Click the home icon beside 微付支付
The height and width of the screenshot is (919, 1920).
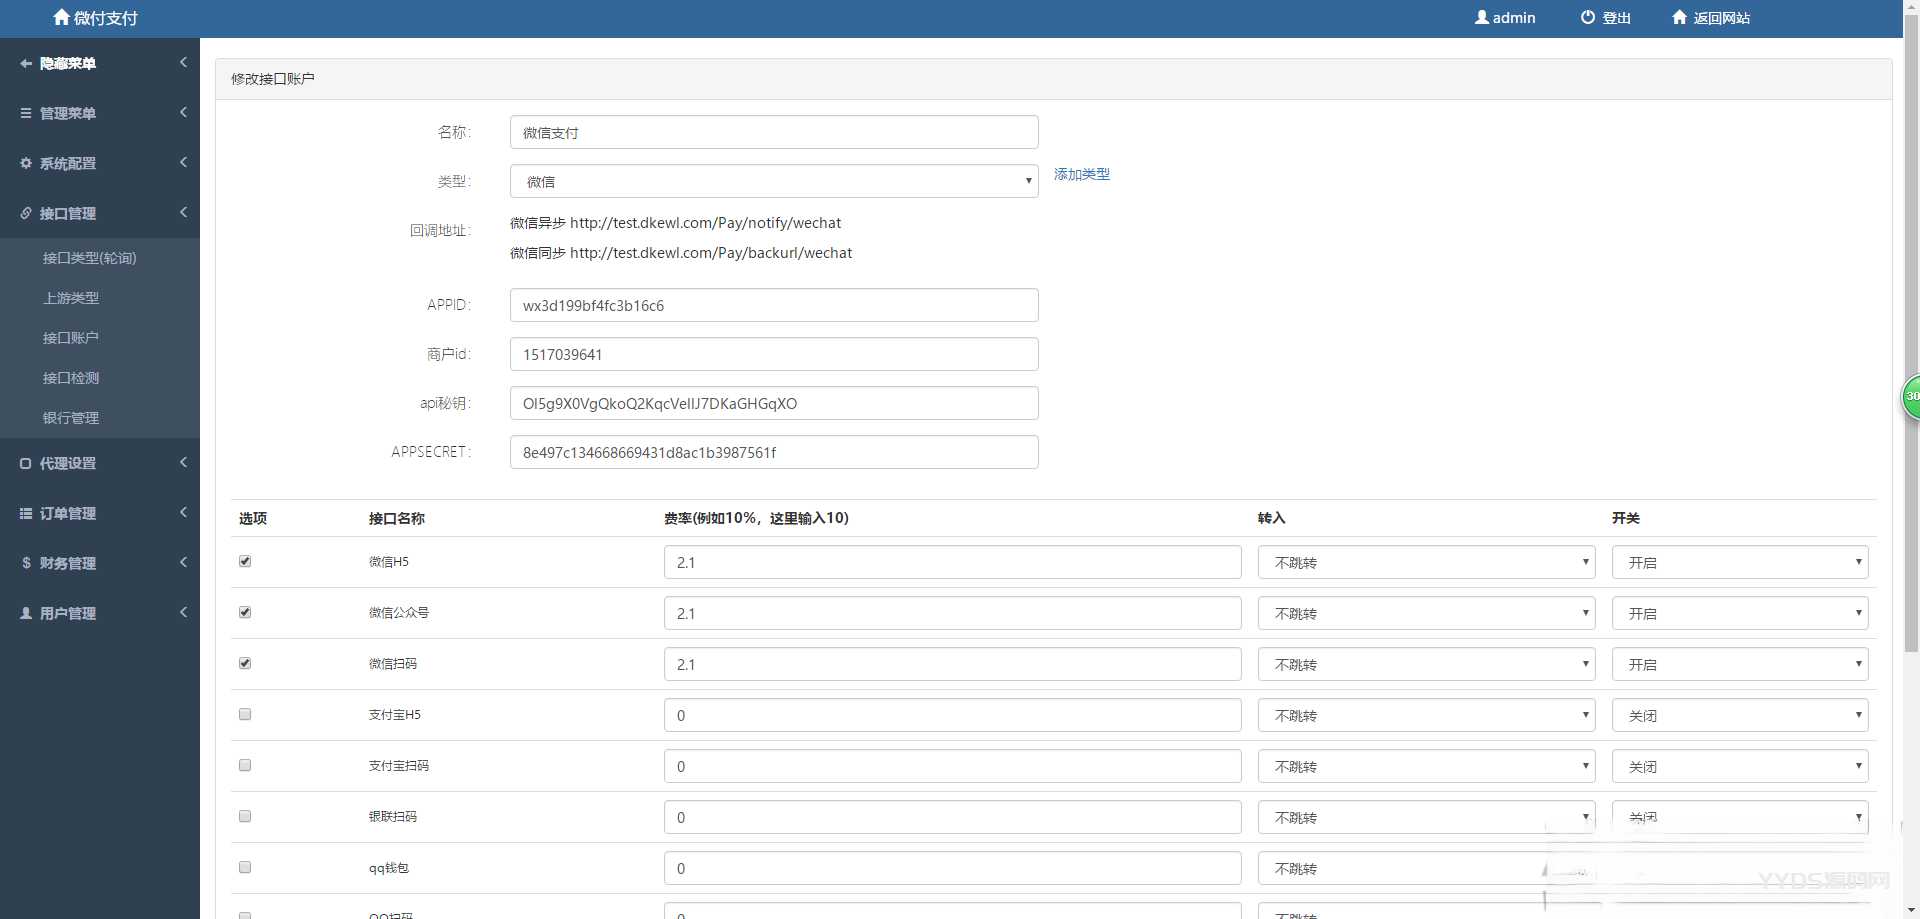click(62, 17)
